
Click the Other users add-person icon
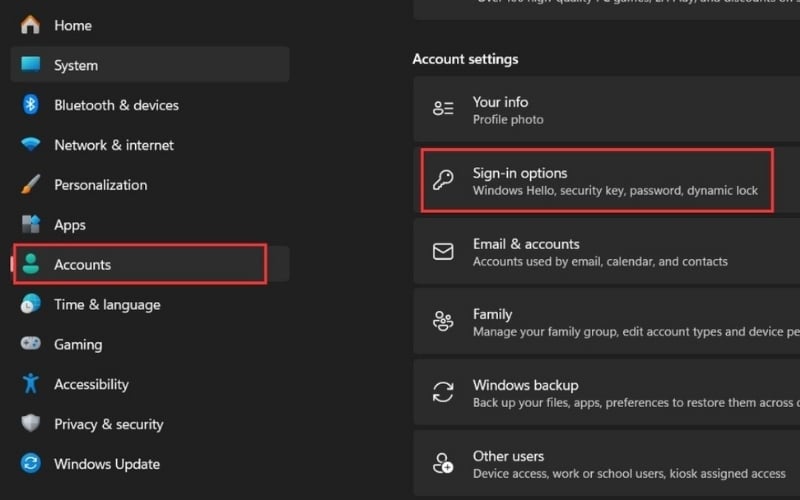point(443,463)
